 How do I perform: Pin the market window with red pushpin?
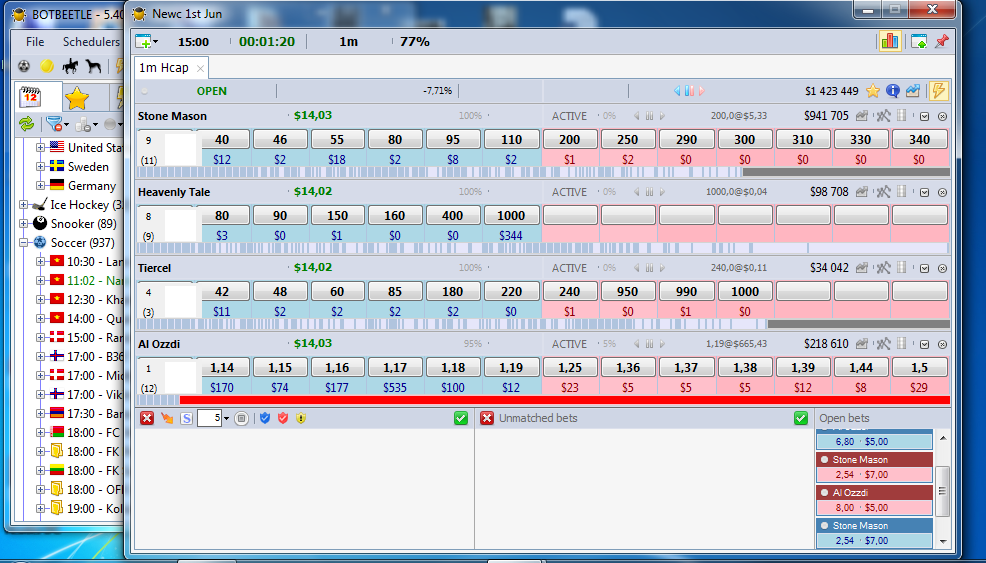click(941, 42)
